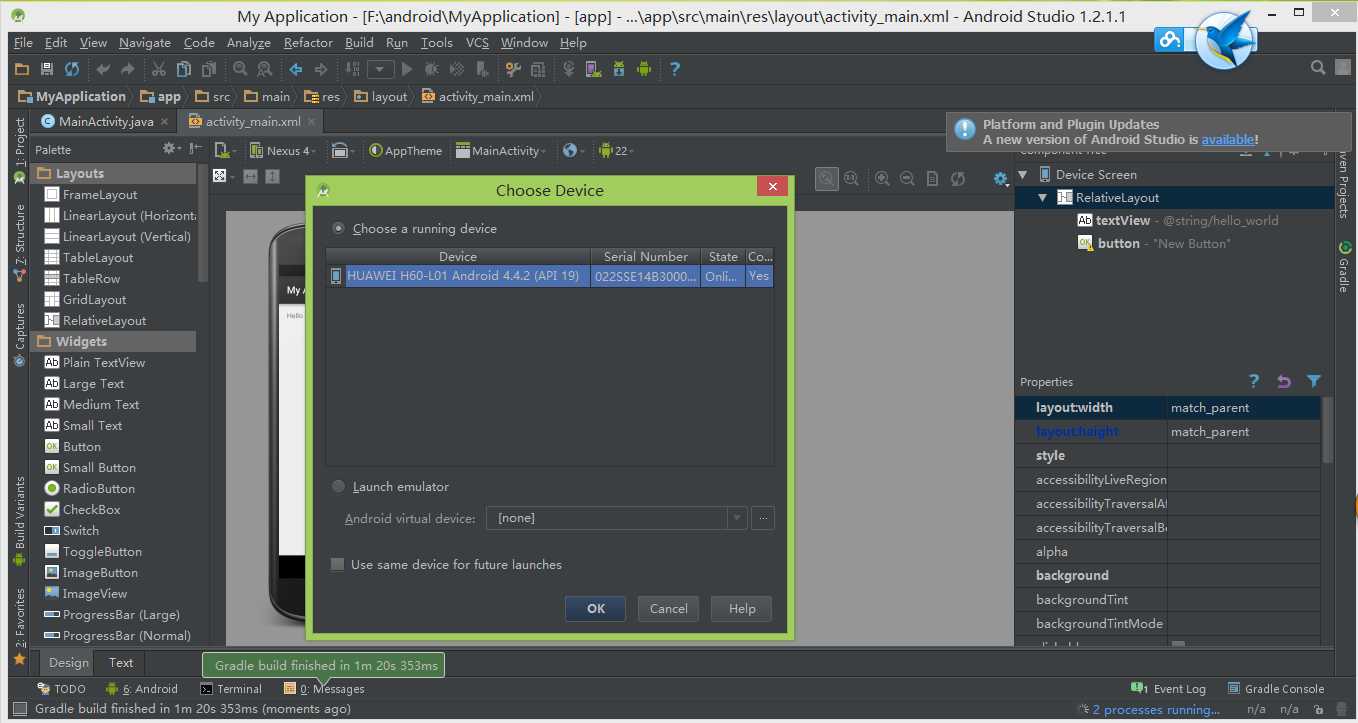This screenshot has width=1358, height=723.
Task: Click Cancel in Choose Device dialog
Action: [x=668, y=608]
